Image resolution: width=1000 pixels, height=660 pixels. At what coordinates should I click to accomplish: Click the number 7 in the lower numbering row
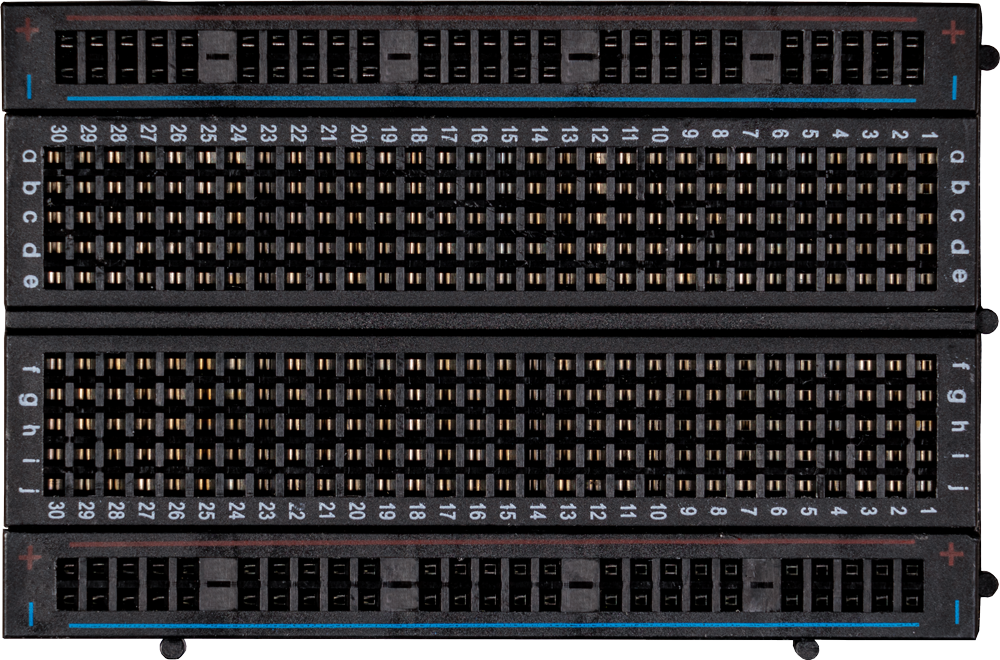(748, 511)
